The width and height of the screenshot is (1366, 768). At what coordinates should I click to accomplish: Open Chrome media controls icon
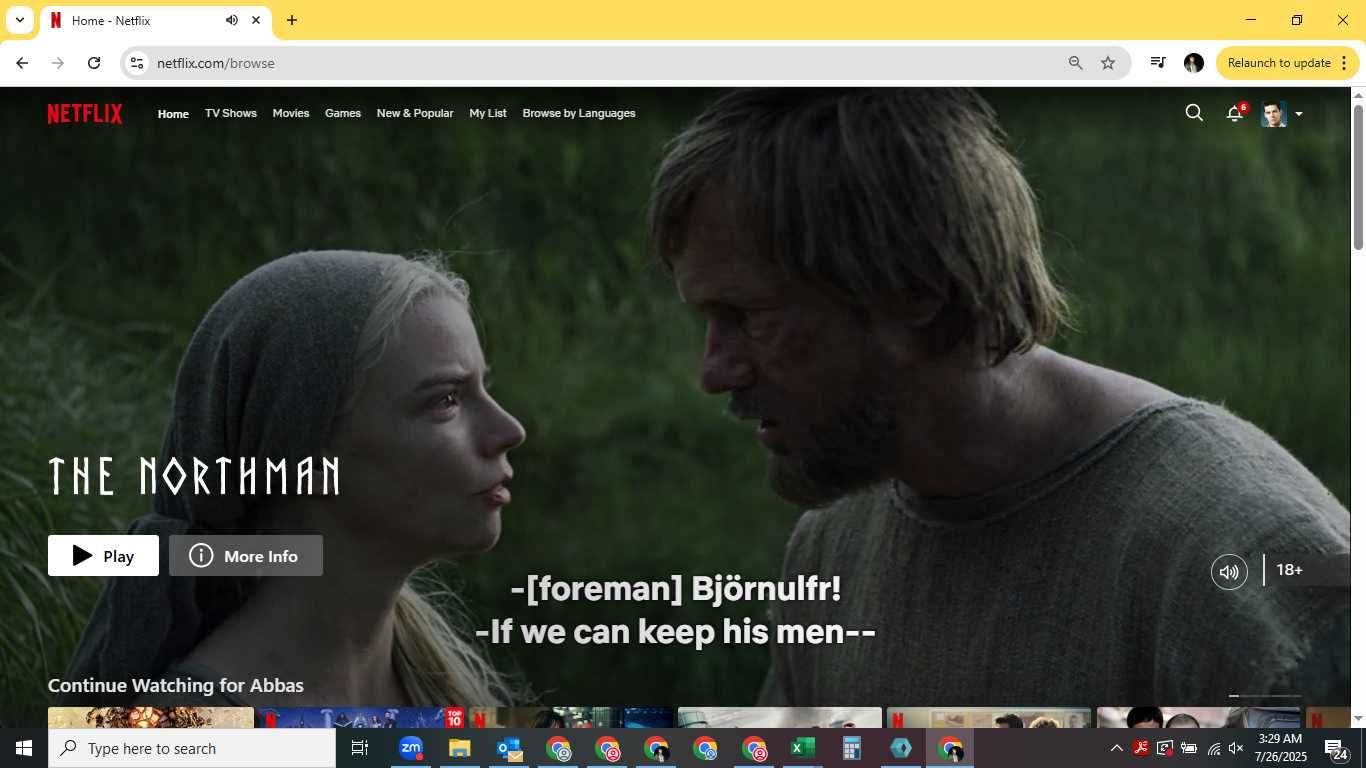coord(1158,63)
